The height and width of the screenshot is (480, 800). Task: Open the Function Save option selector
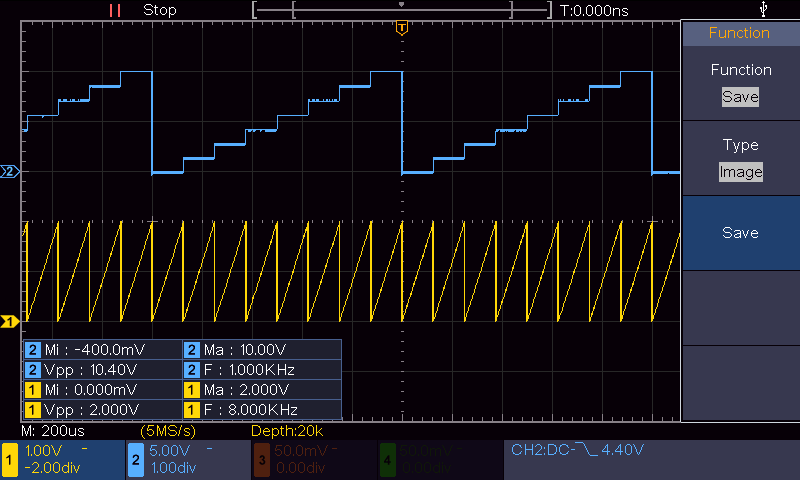point(740,97)
